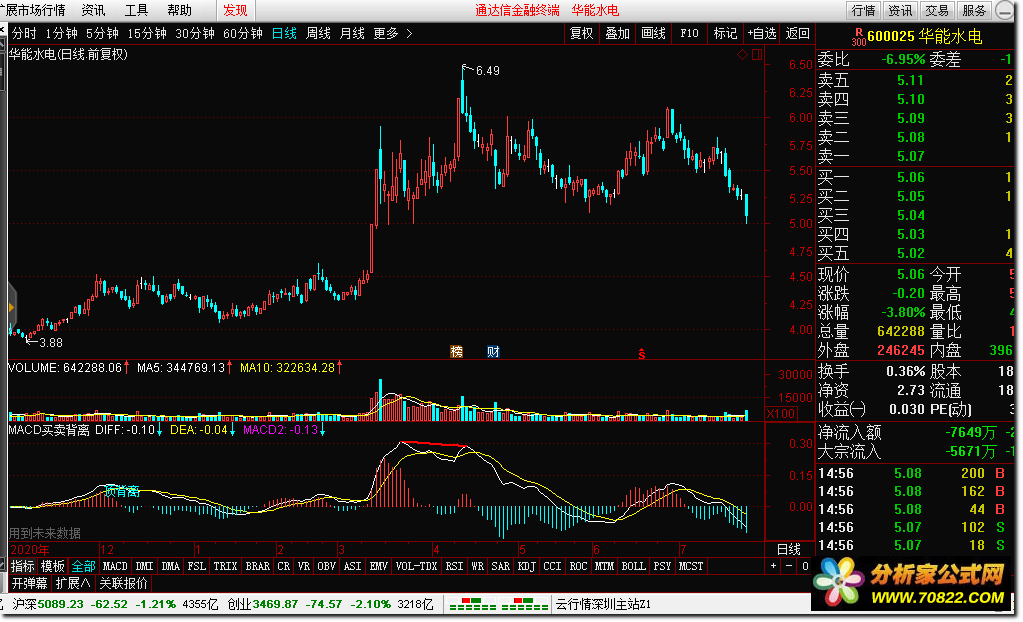This screenshot has height=622, width=1023.
Task: Click the 复权 button
Action: (x=581, y=33)
